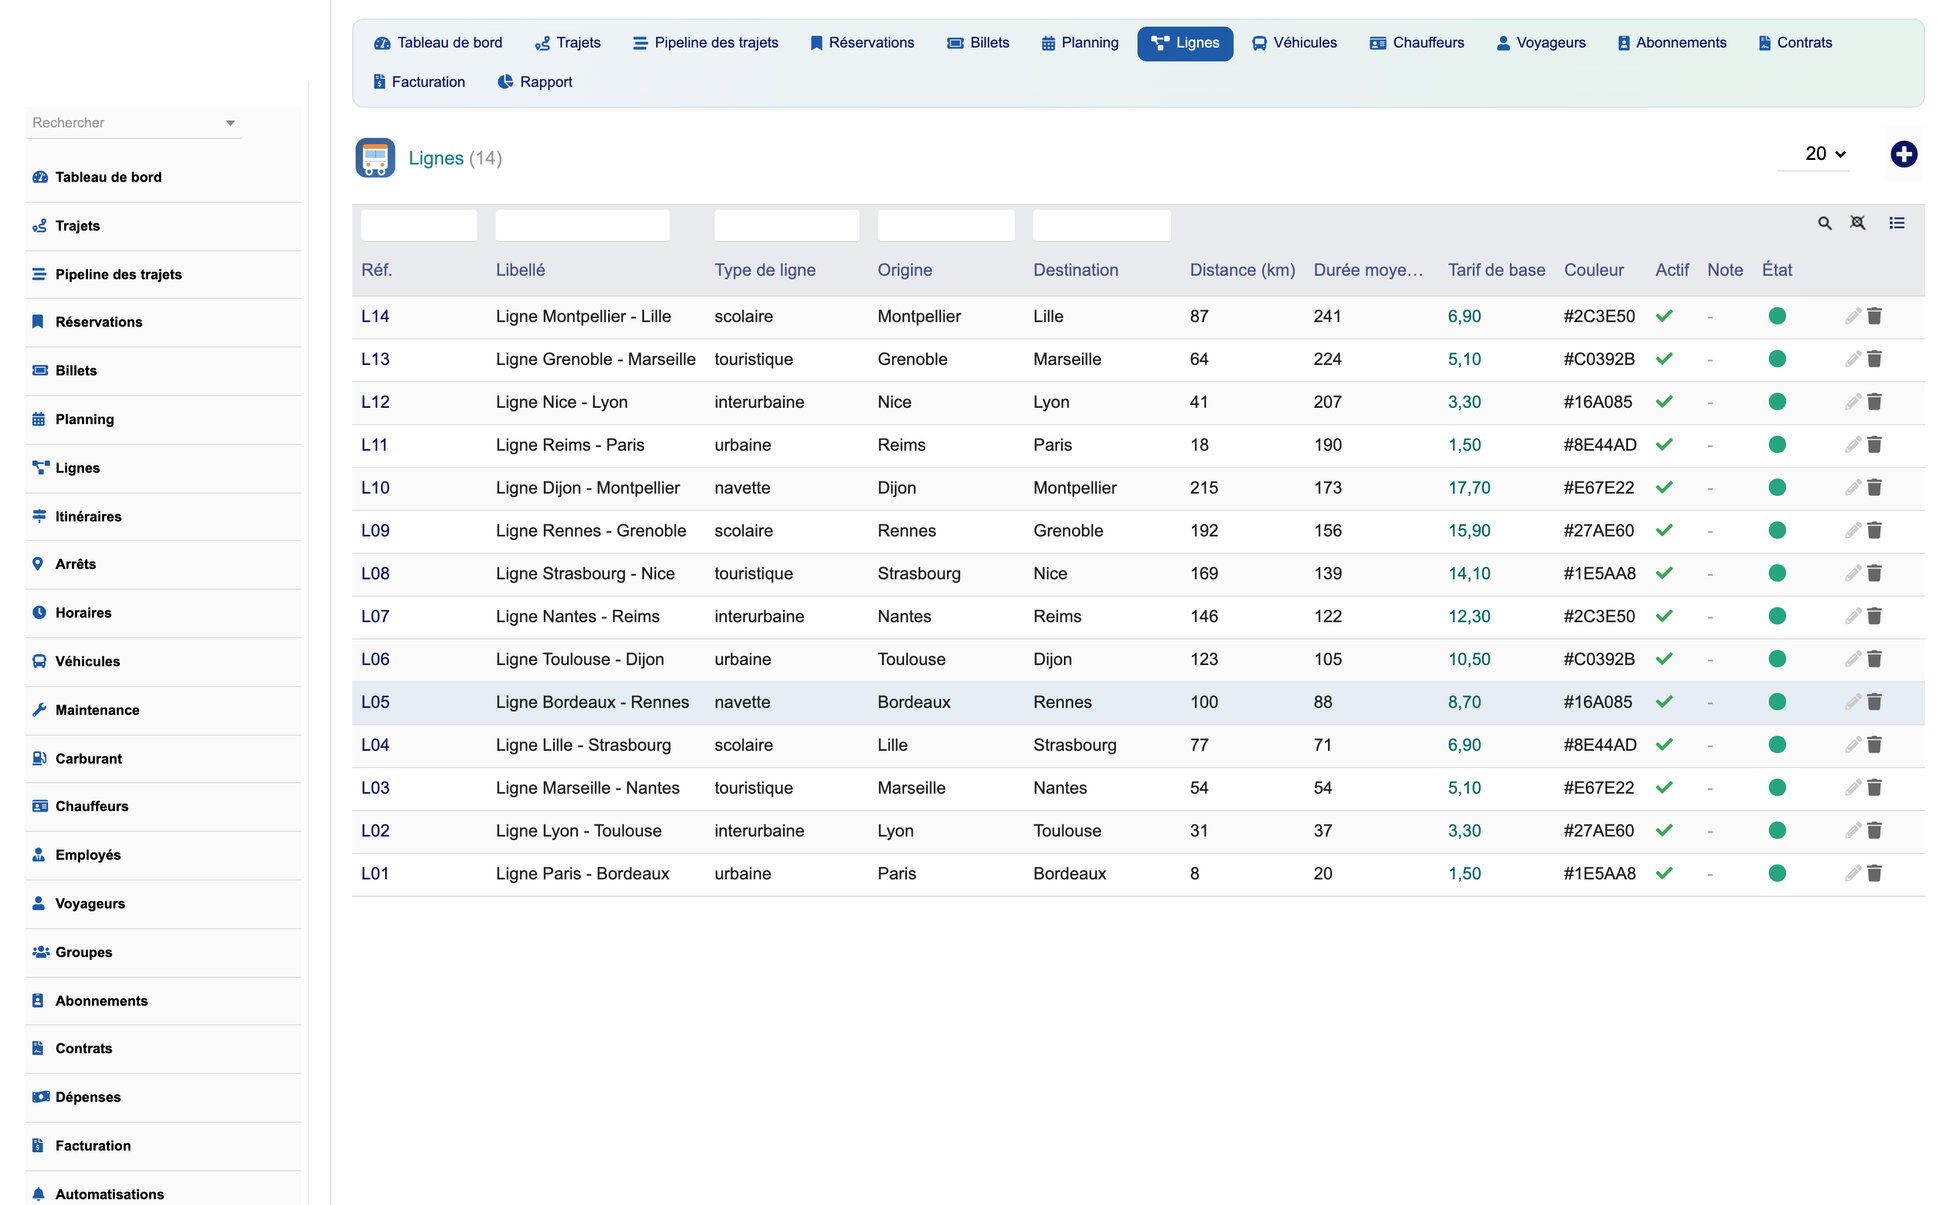Expand the Rechercher sidebar dropdown
This screenshot has width=1946, height=1205.
coord(230,123)
